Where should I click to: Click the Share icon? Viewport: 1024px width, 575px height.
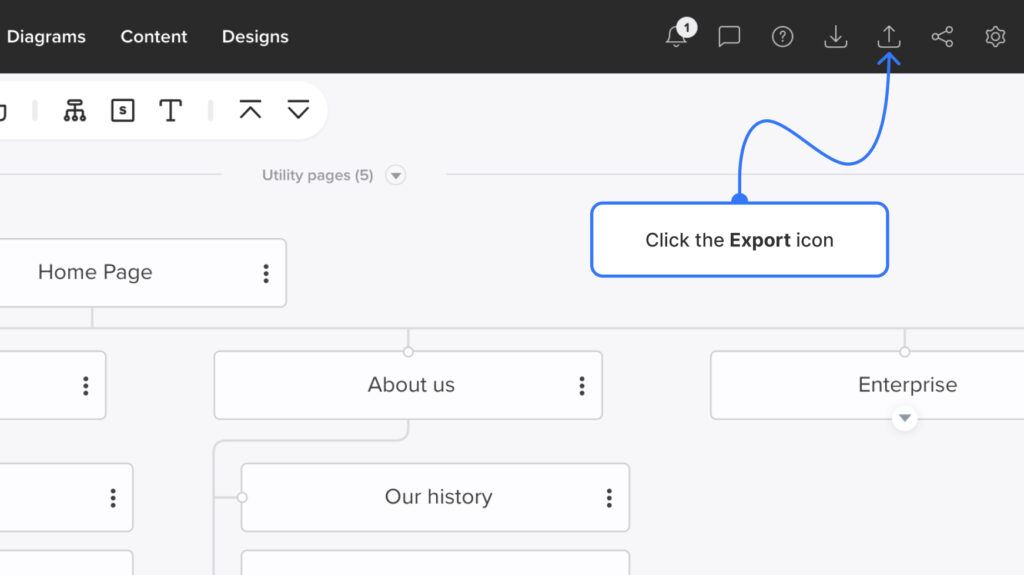[x=942, y=37]
